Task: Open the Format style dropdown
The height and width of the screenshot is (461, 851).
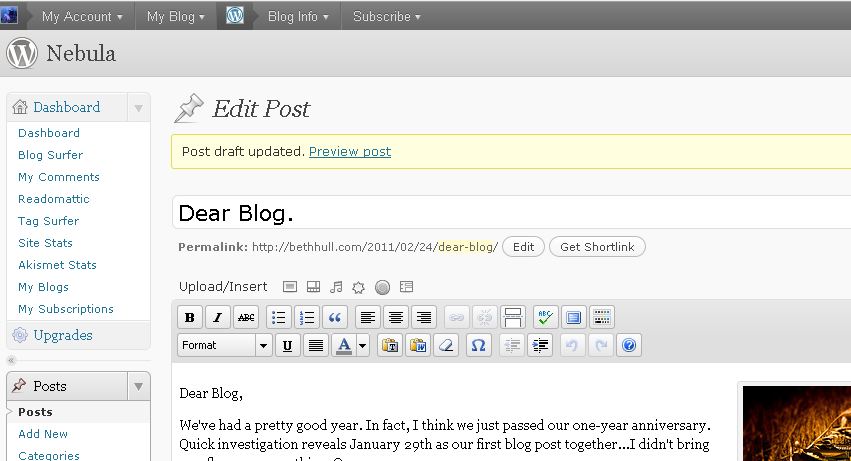Action: point(225,345)
